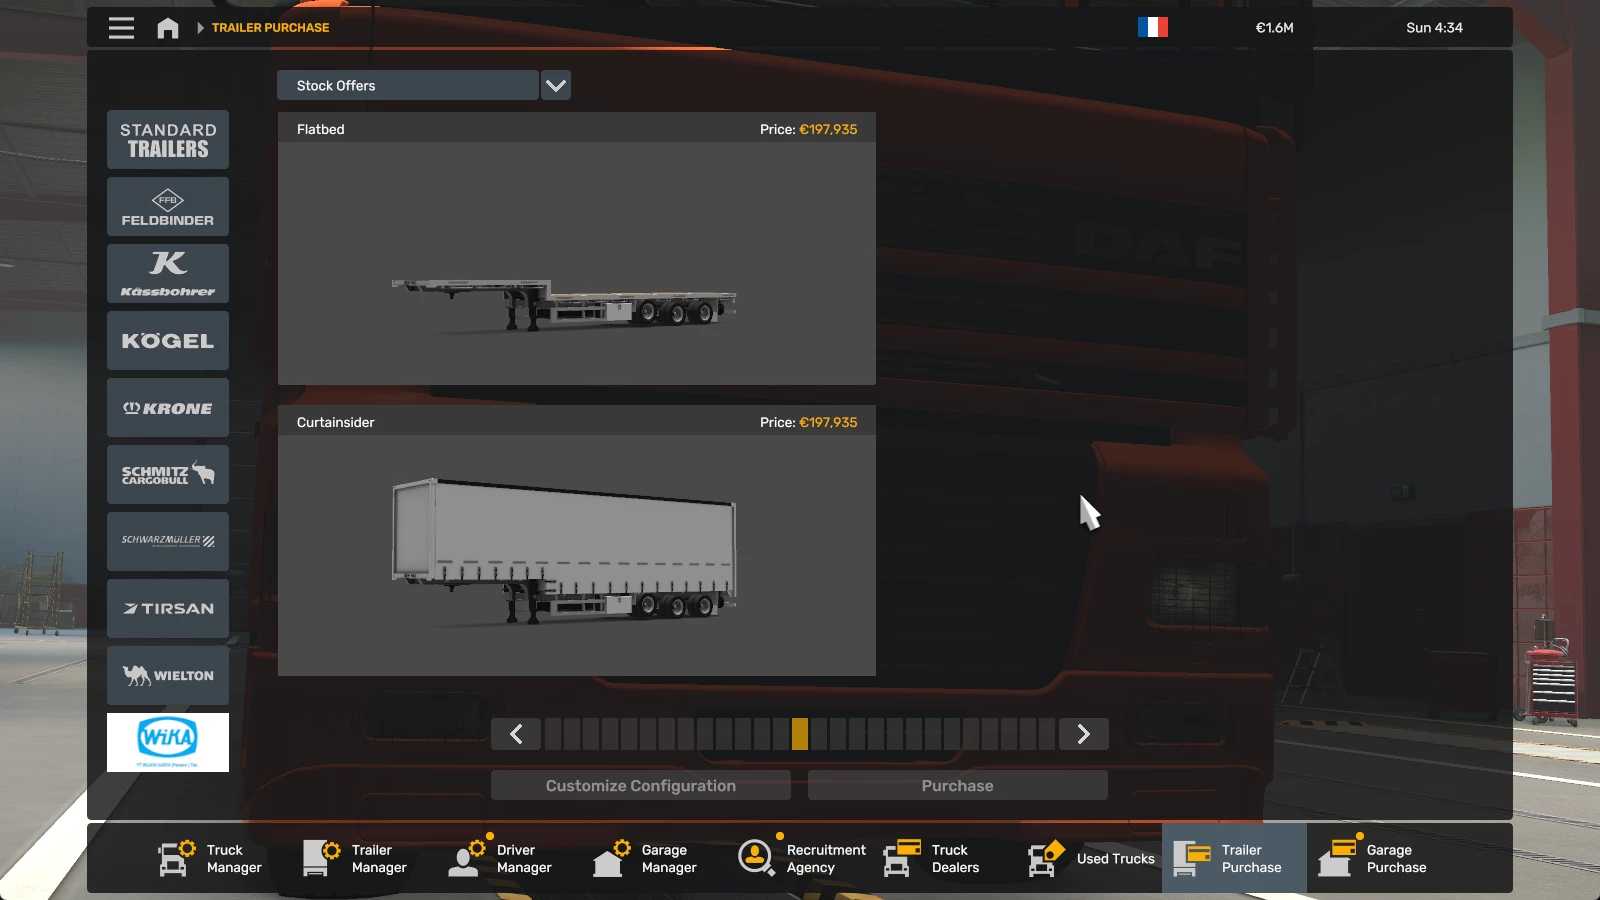Go to the home screen icon
This screenshot has height=900, width=1600.
point(168,28)
